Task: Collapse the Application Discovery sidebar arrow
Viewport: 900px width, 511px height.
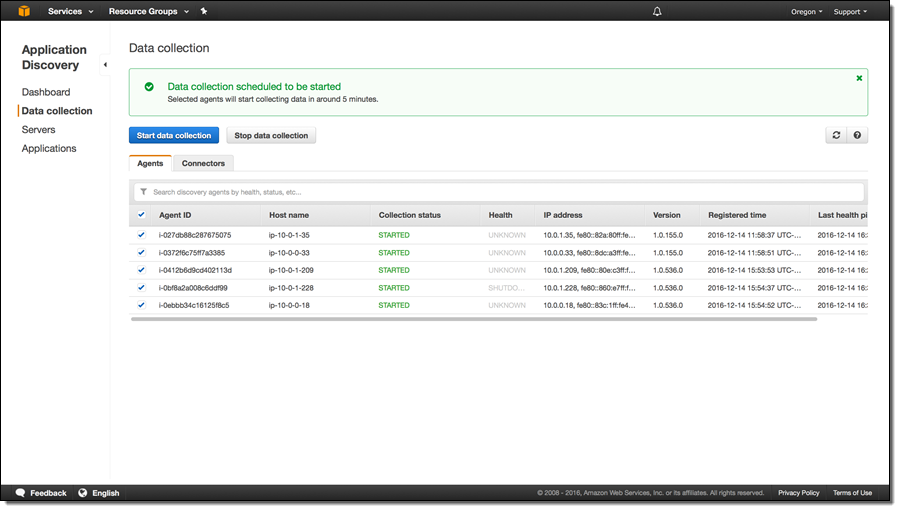Action: point(105,65)
